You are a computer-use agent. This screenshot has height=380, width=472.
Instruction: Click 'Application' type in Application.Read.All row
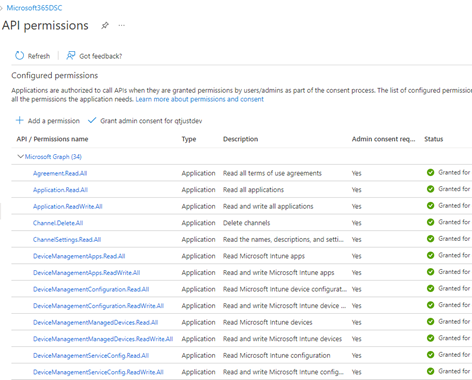(199, 190)
